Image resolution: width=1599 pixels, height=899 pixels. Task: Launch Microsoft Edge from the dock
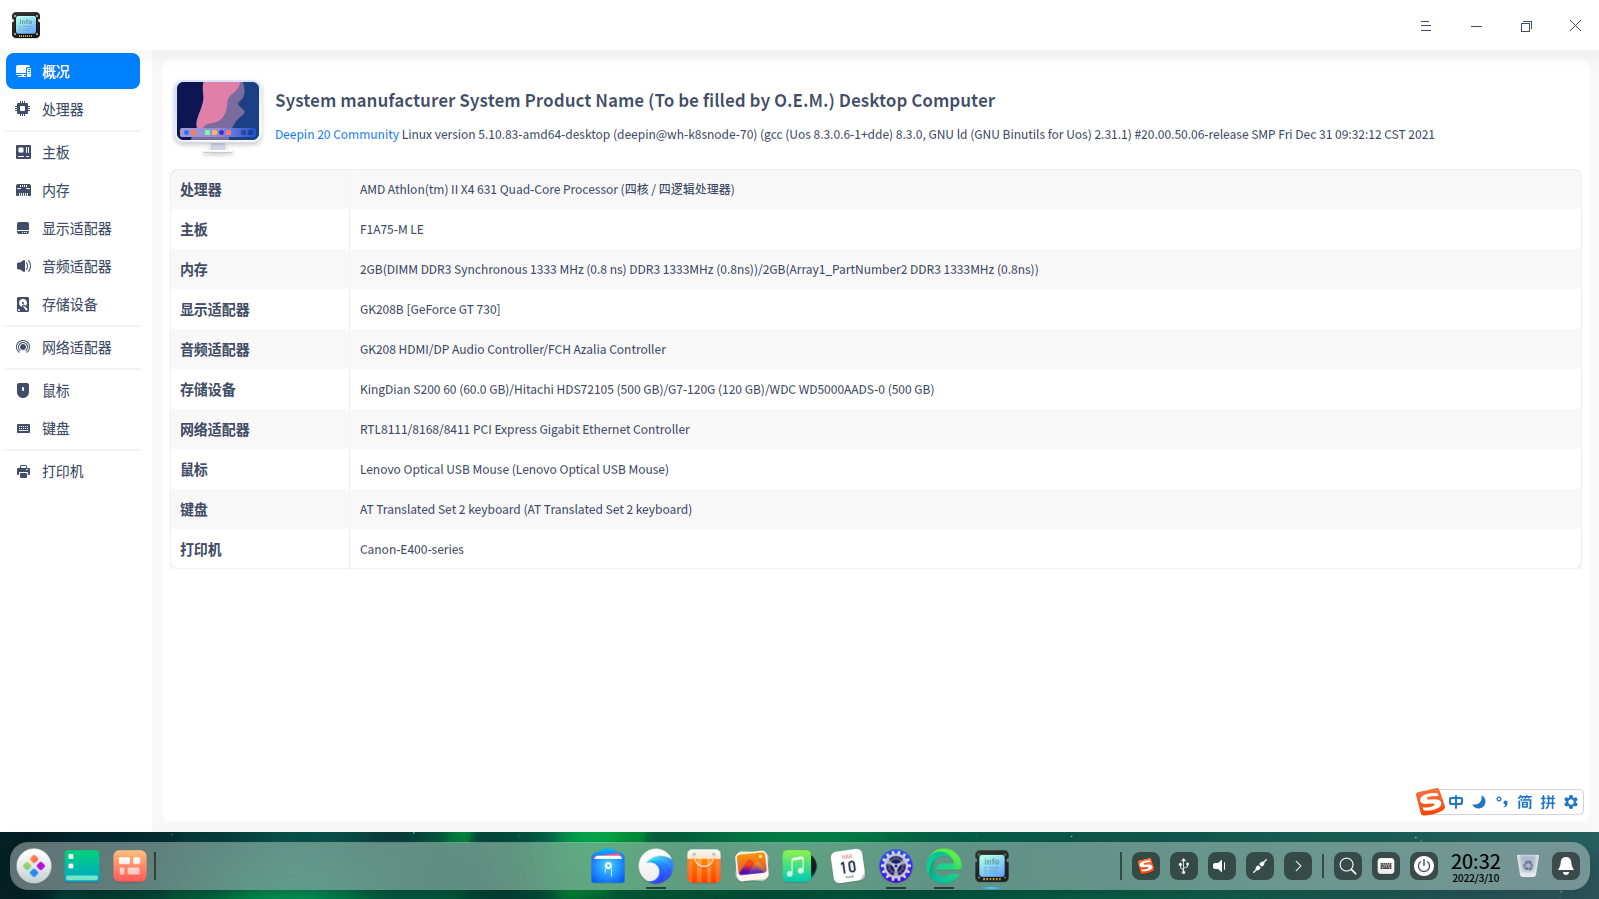(x=944, y=866)
